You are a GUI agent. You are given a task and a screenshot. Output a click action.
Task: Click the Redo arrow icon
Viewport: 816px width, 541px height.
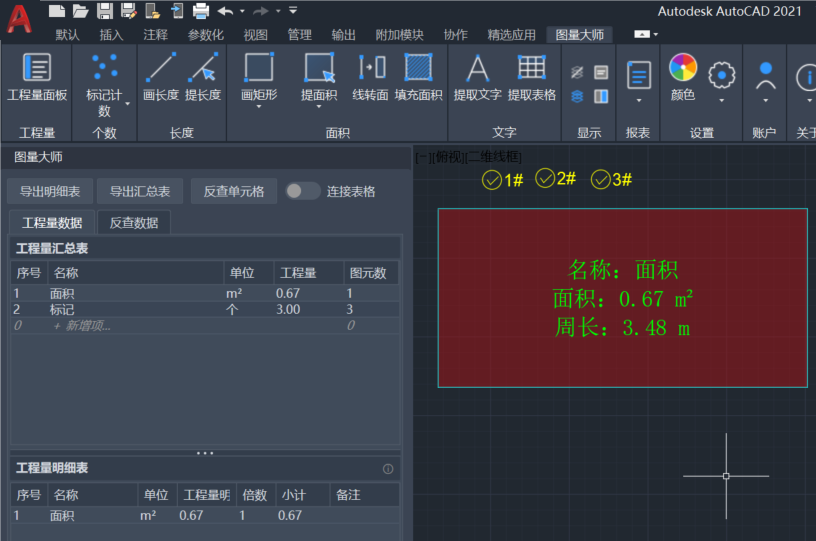coord(261,10)
